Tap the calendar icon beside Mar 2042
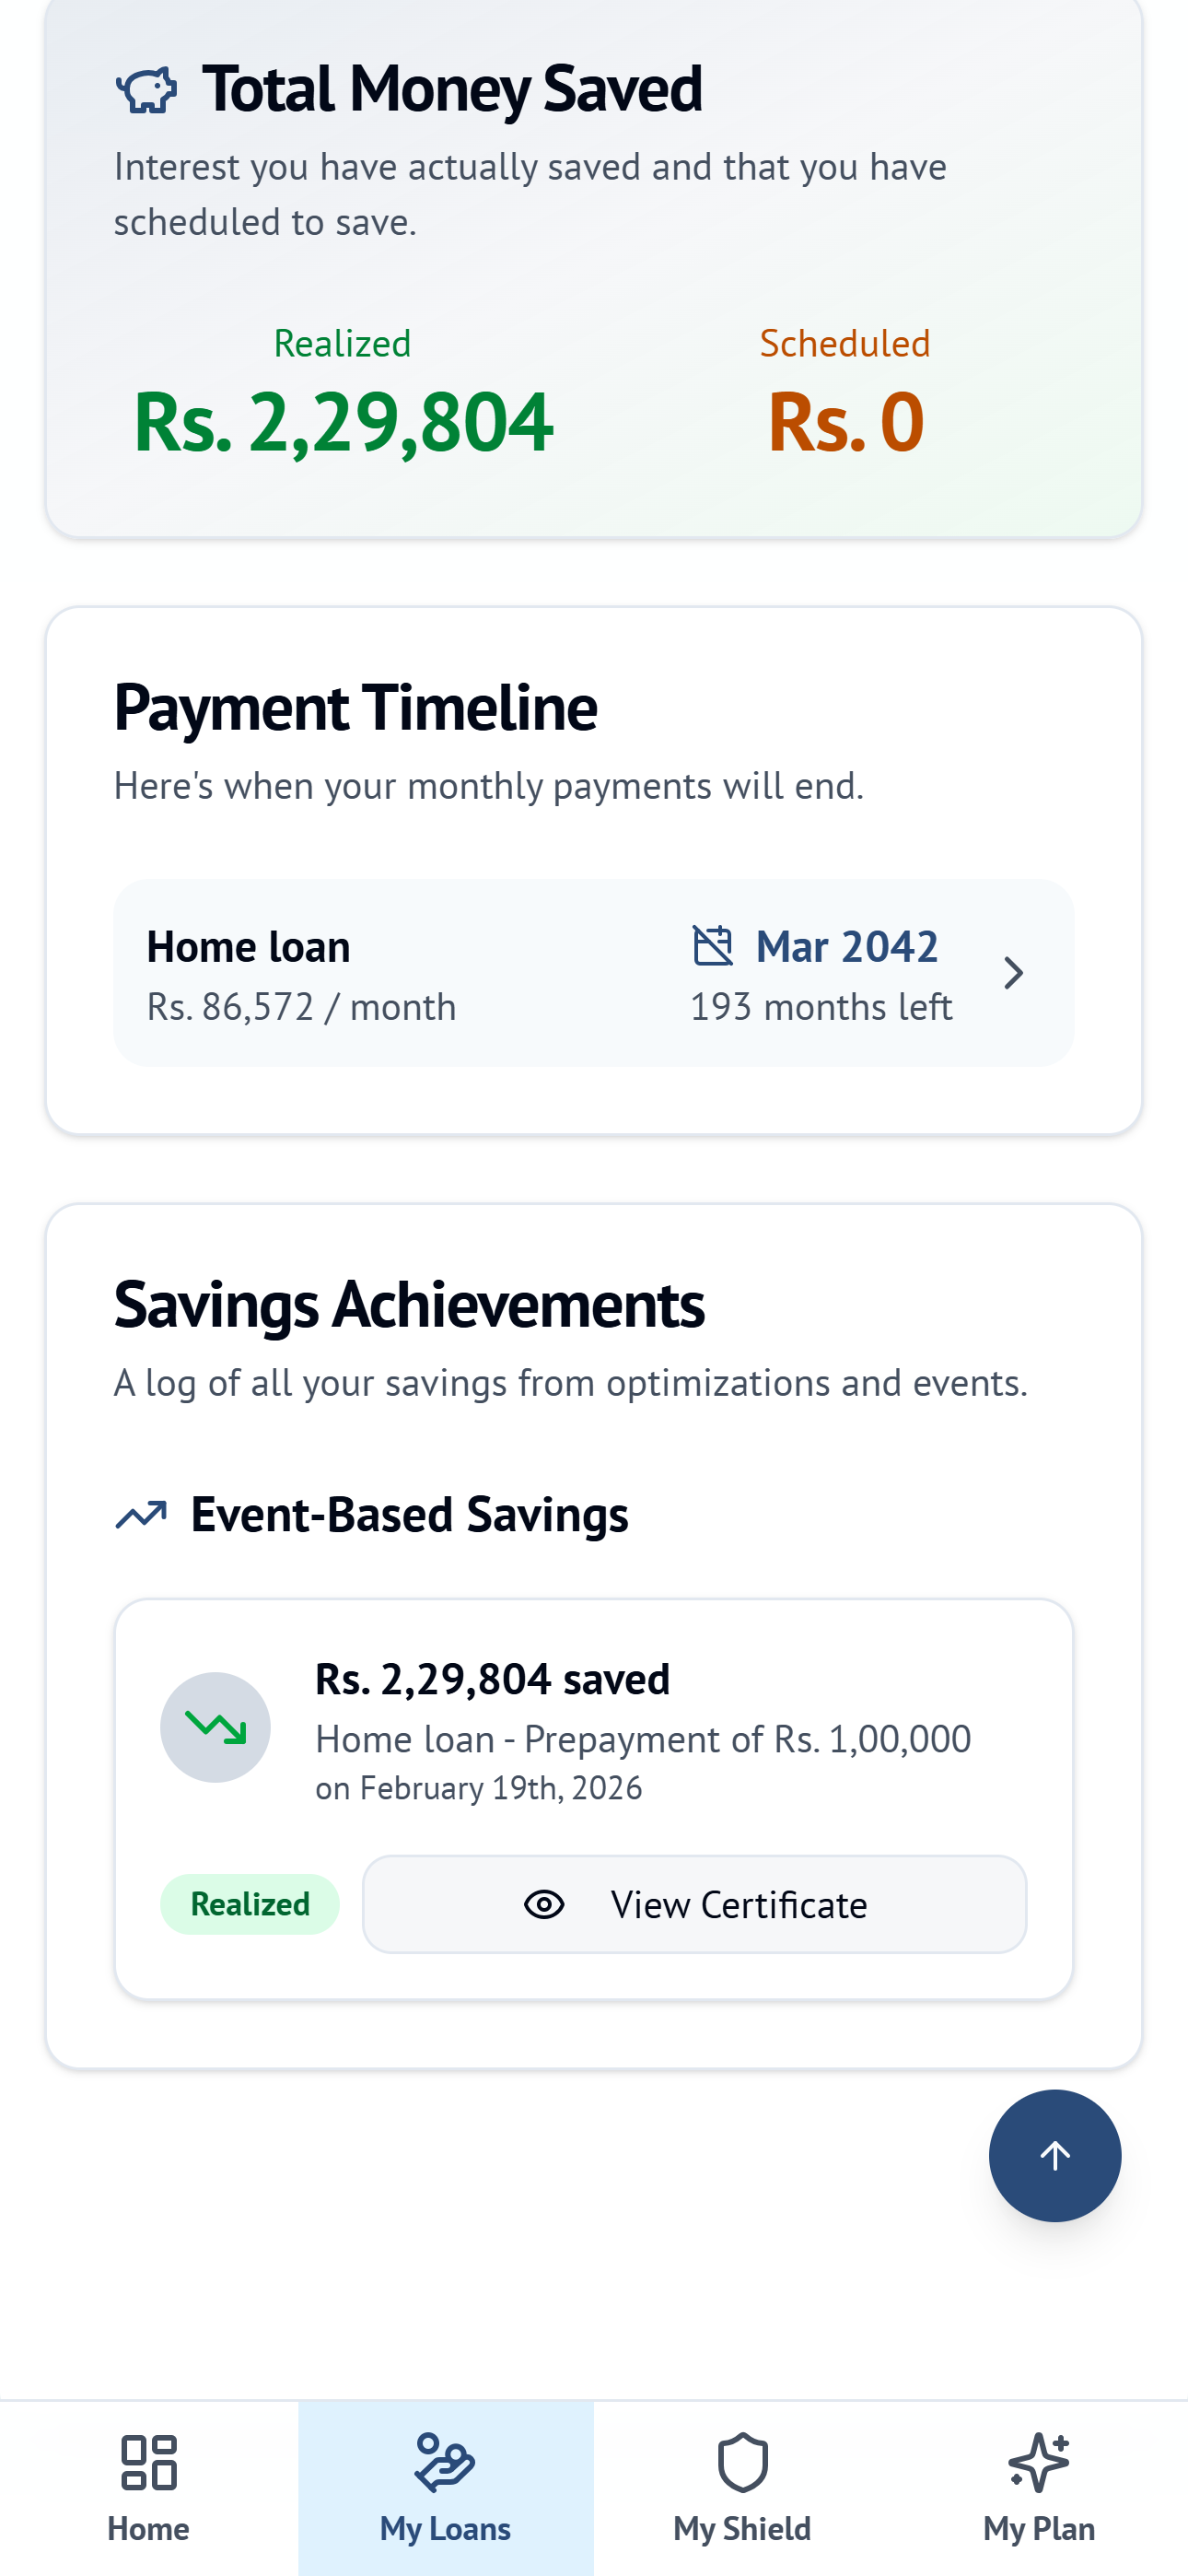Viewport: 1188px width, 2576px height. (712, 946)
